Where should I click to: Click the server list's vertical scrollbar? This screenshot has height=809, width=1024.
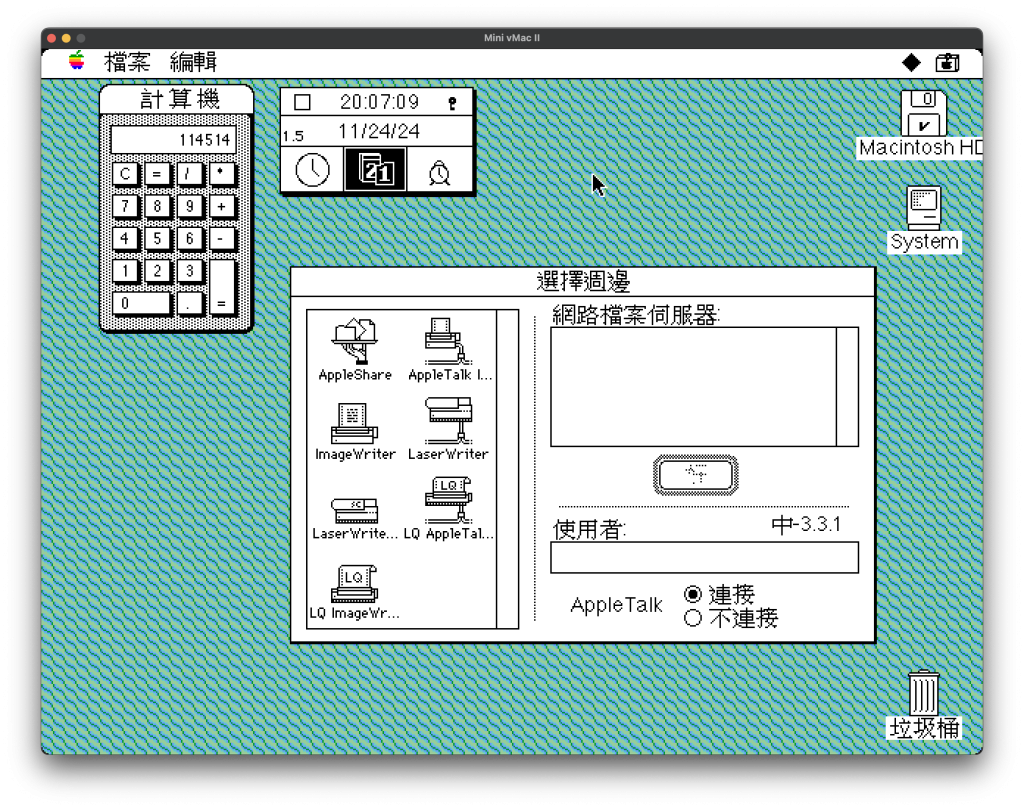[847, 386]
